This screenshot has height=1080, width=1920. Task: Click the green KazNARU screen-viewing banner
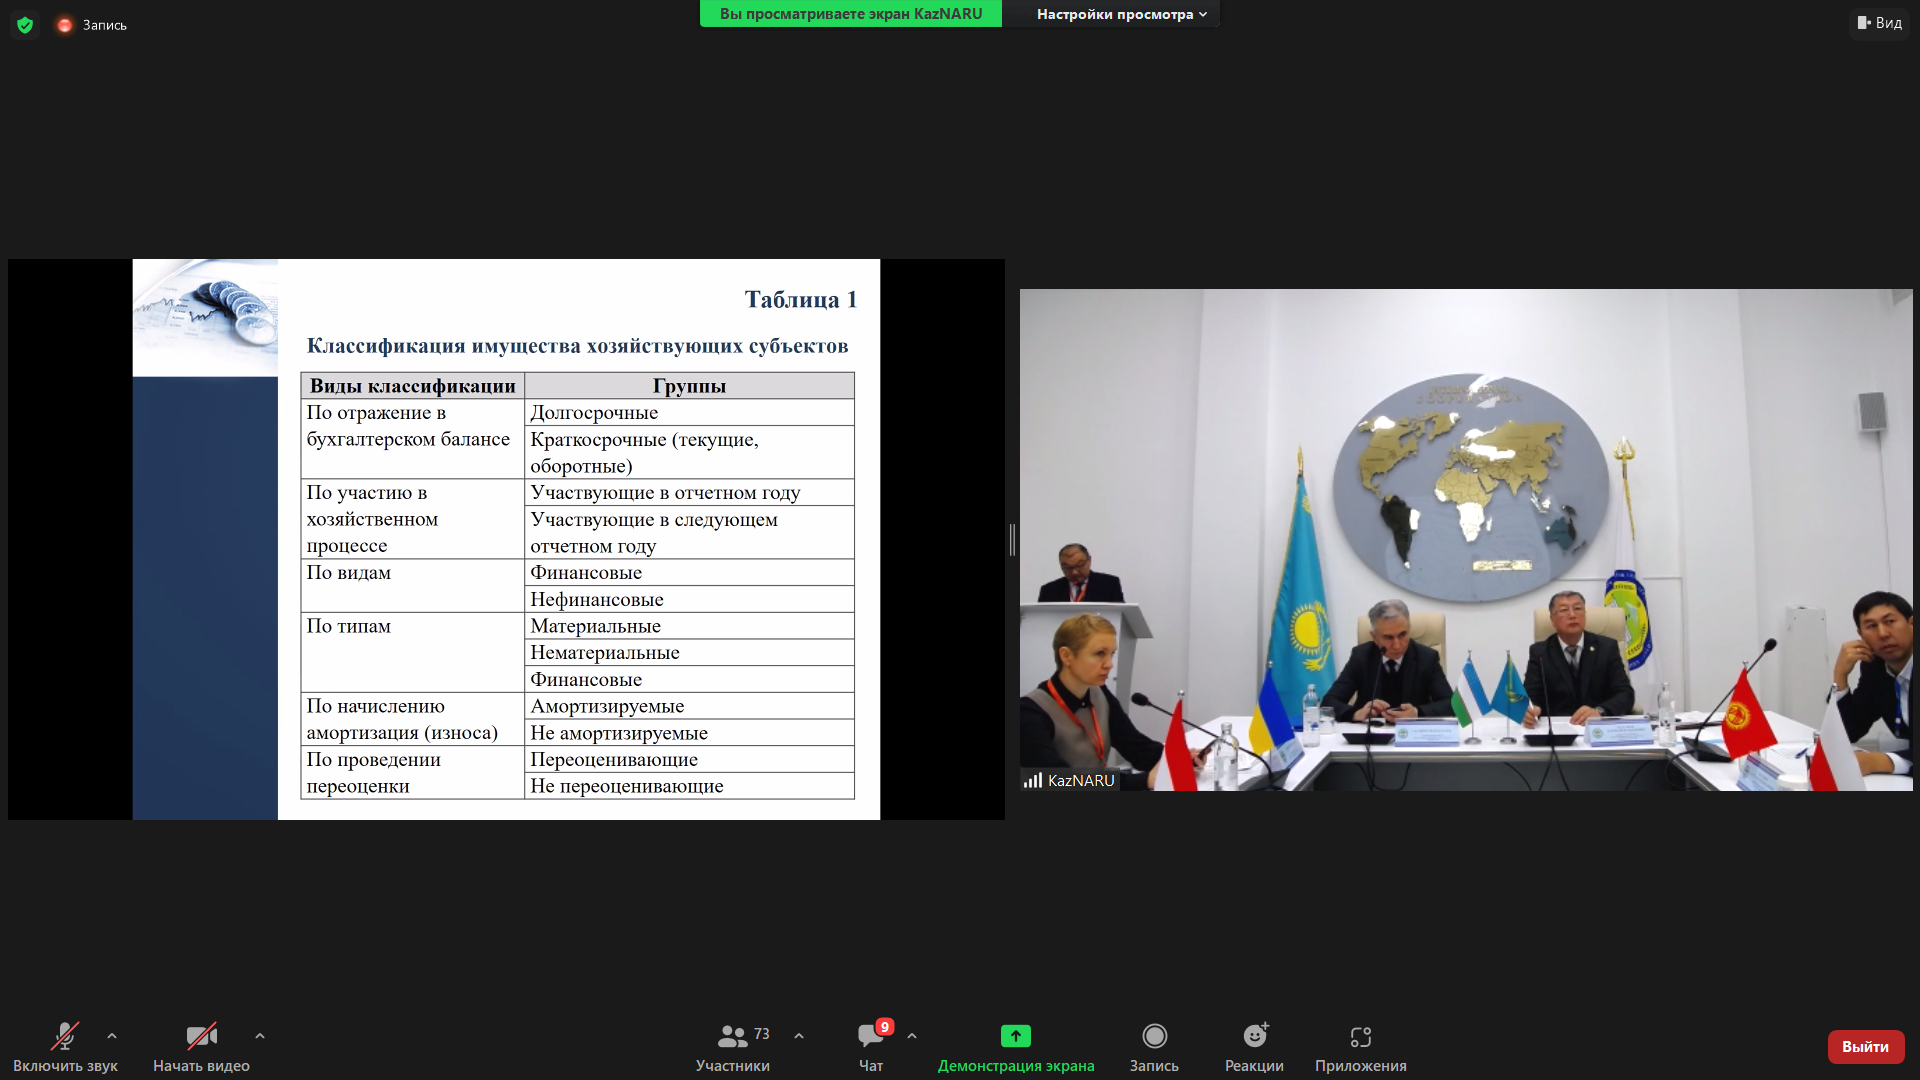coord(850,14)
